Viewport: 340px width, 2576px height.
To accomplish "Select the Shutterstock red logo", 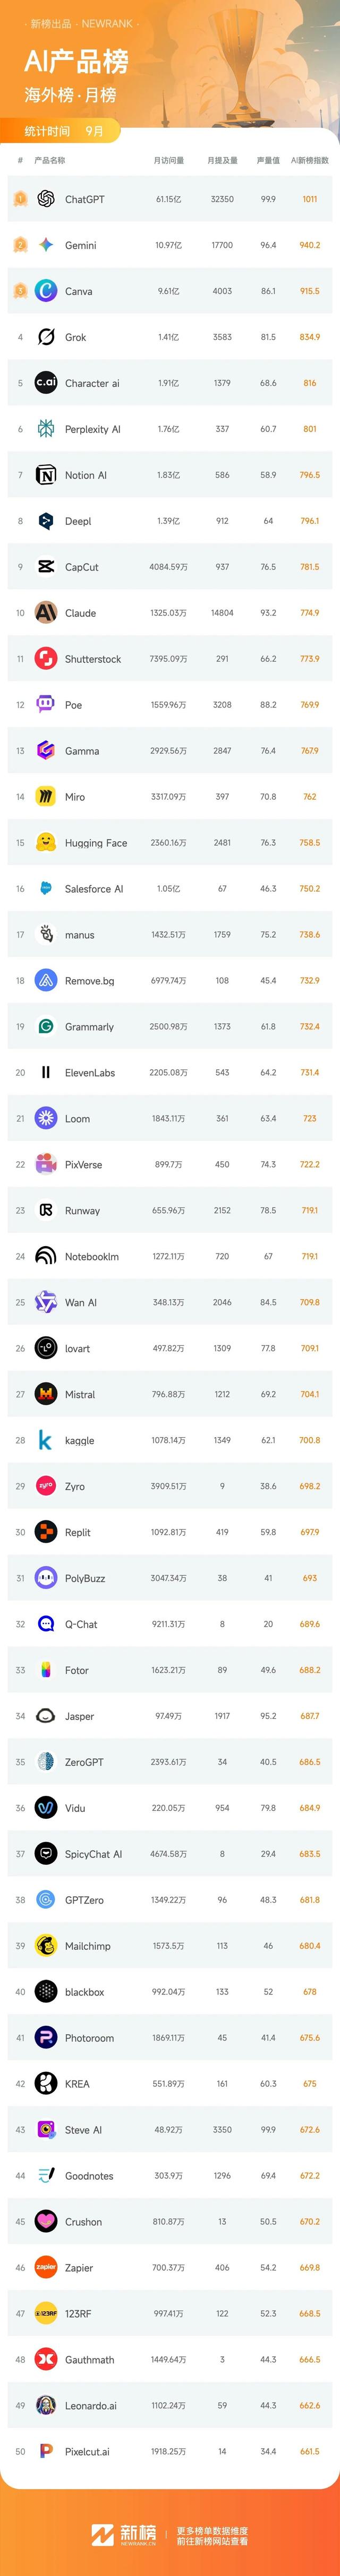I will coord(46,658).
